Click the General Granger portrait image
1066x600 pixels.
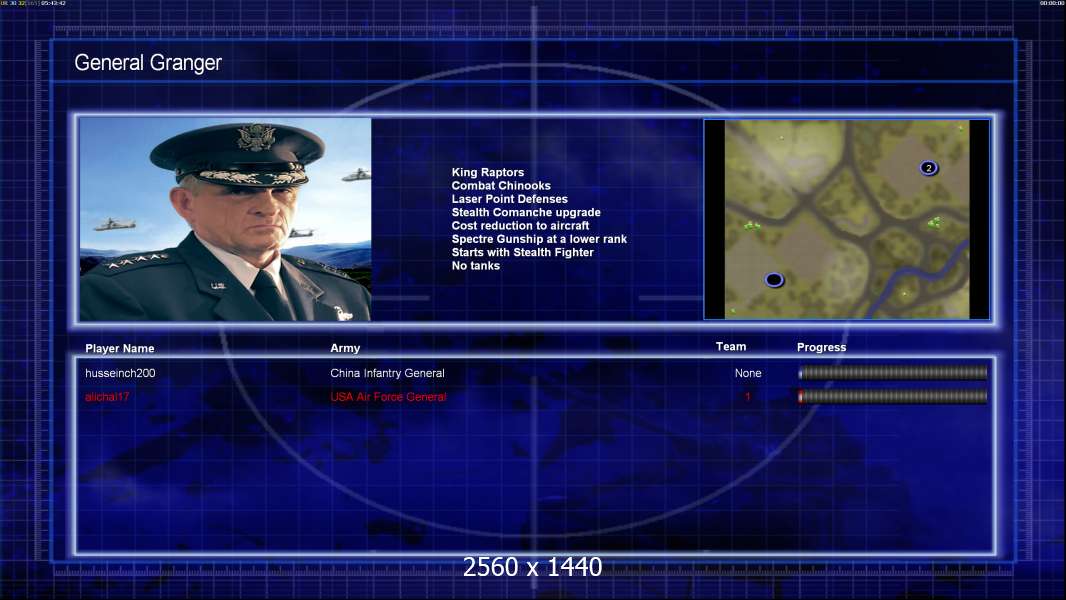(225, 219)
